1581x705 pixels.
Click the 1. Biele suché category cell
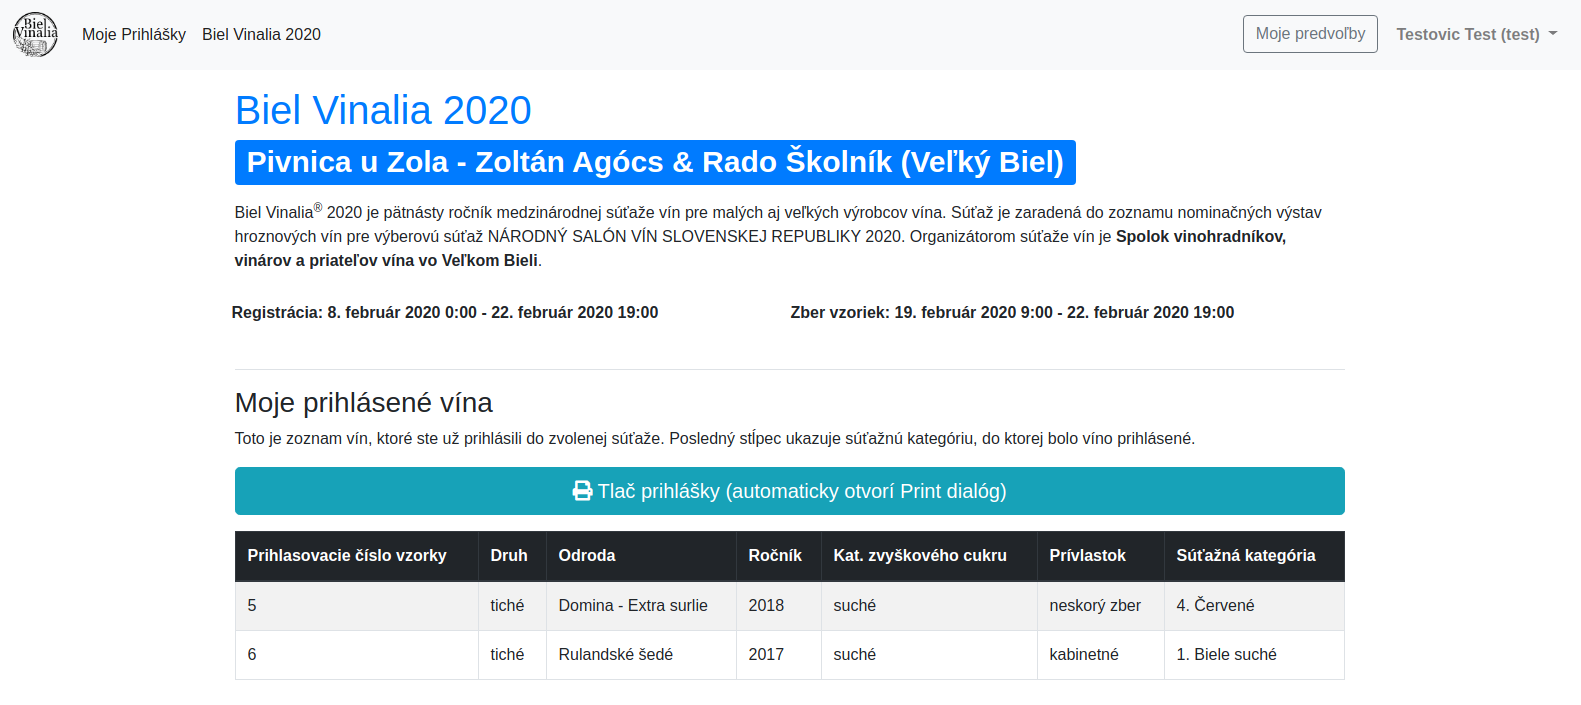click(1226, 654)
